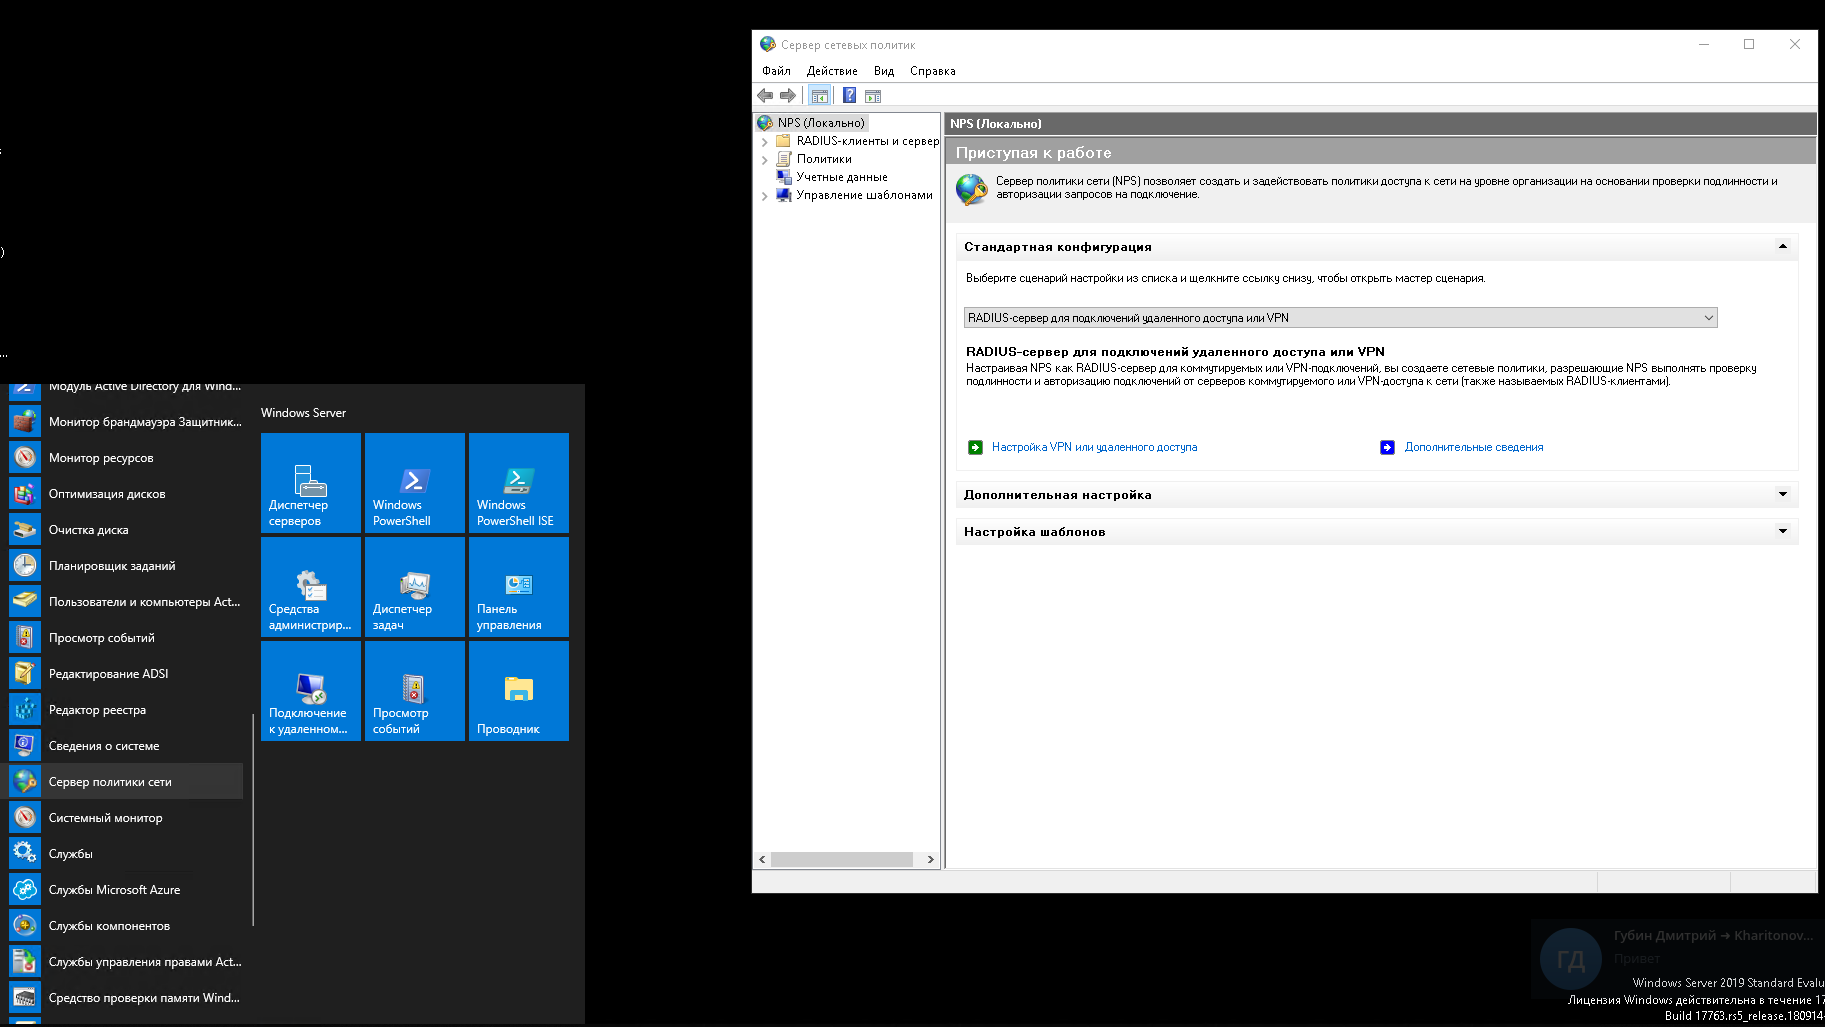This screenshot has width=1825, height=1027.
Task: Open the Справка menu
Action: [933, 71]
